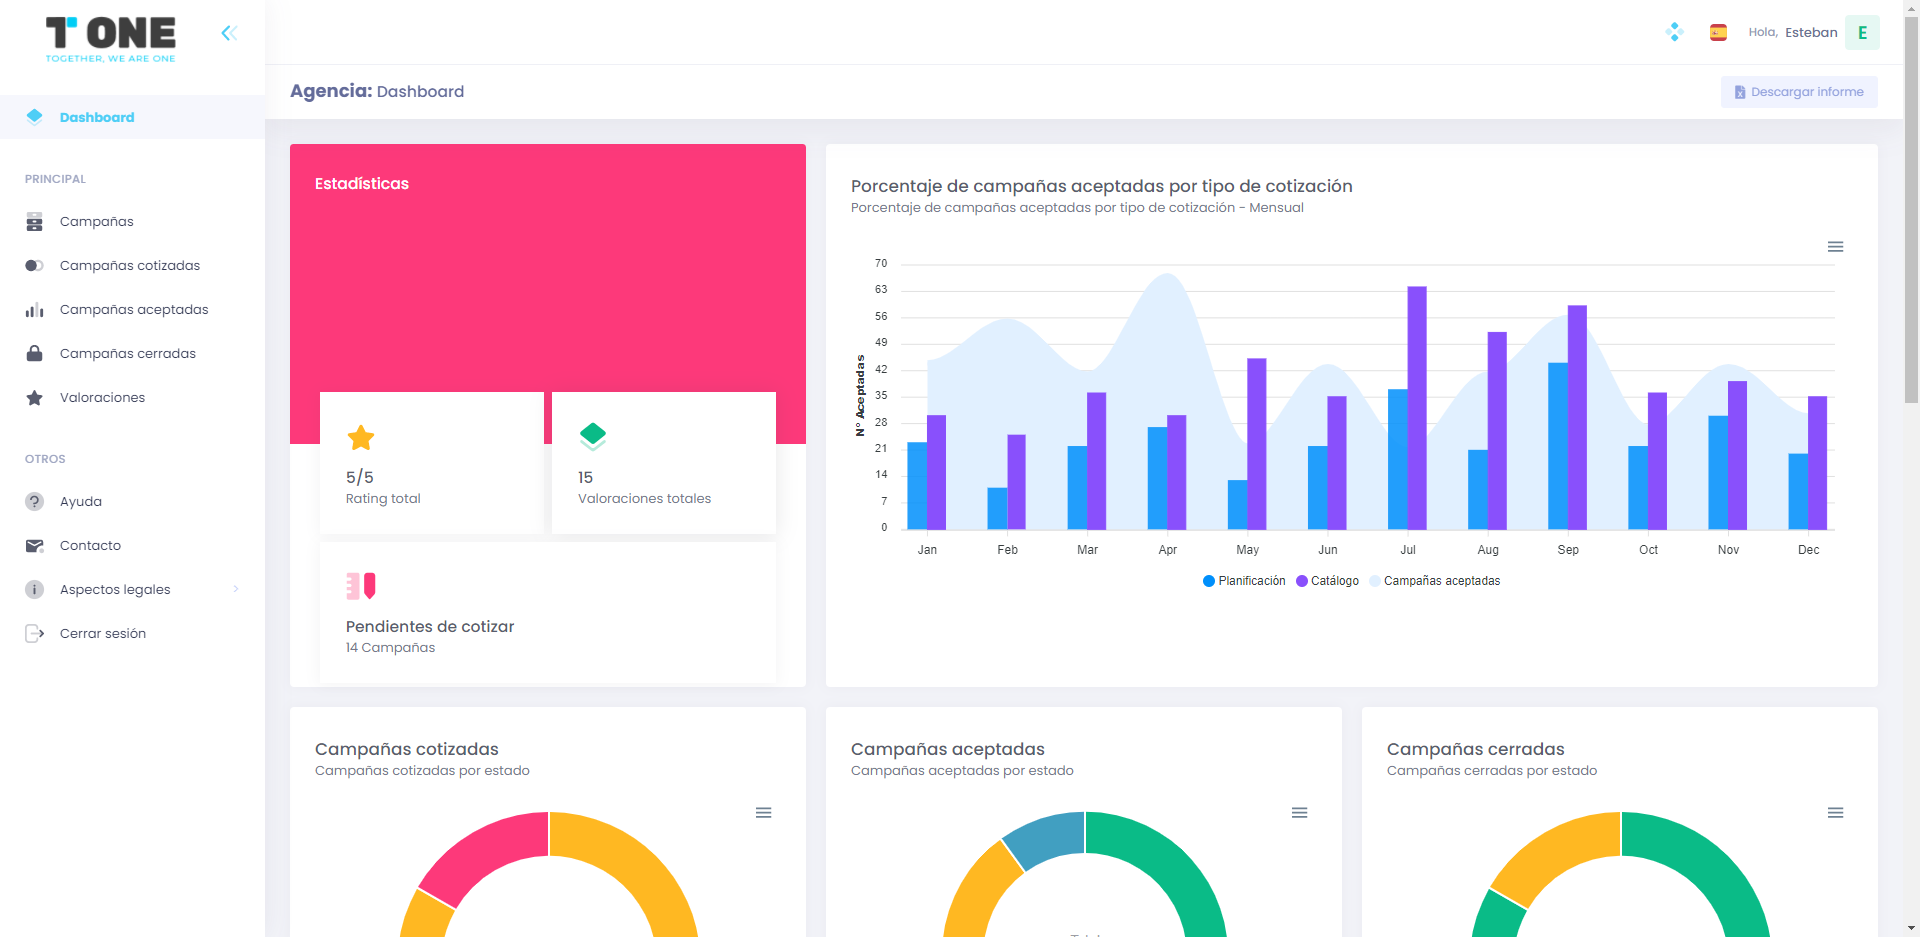1920x937 pixels.
Task: Open the Spanish flag language selector
Action: click(1718, 32)
